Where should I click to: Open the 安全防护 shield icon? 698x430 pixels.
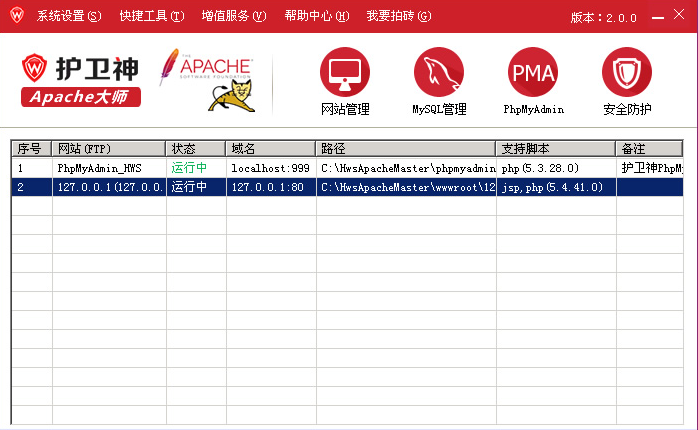point(627,72)
